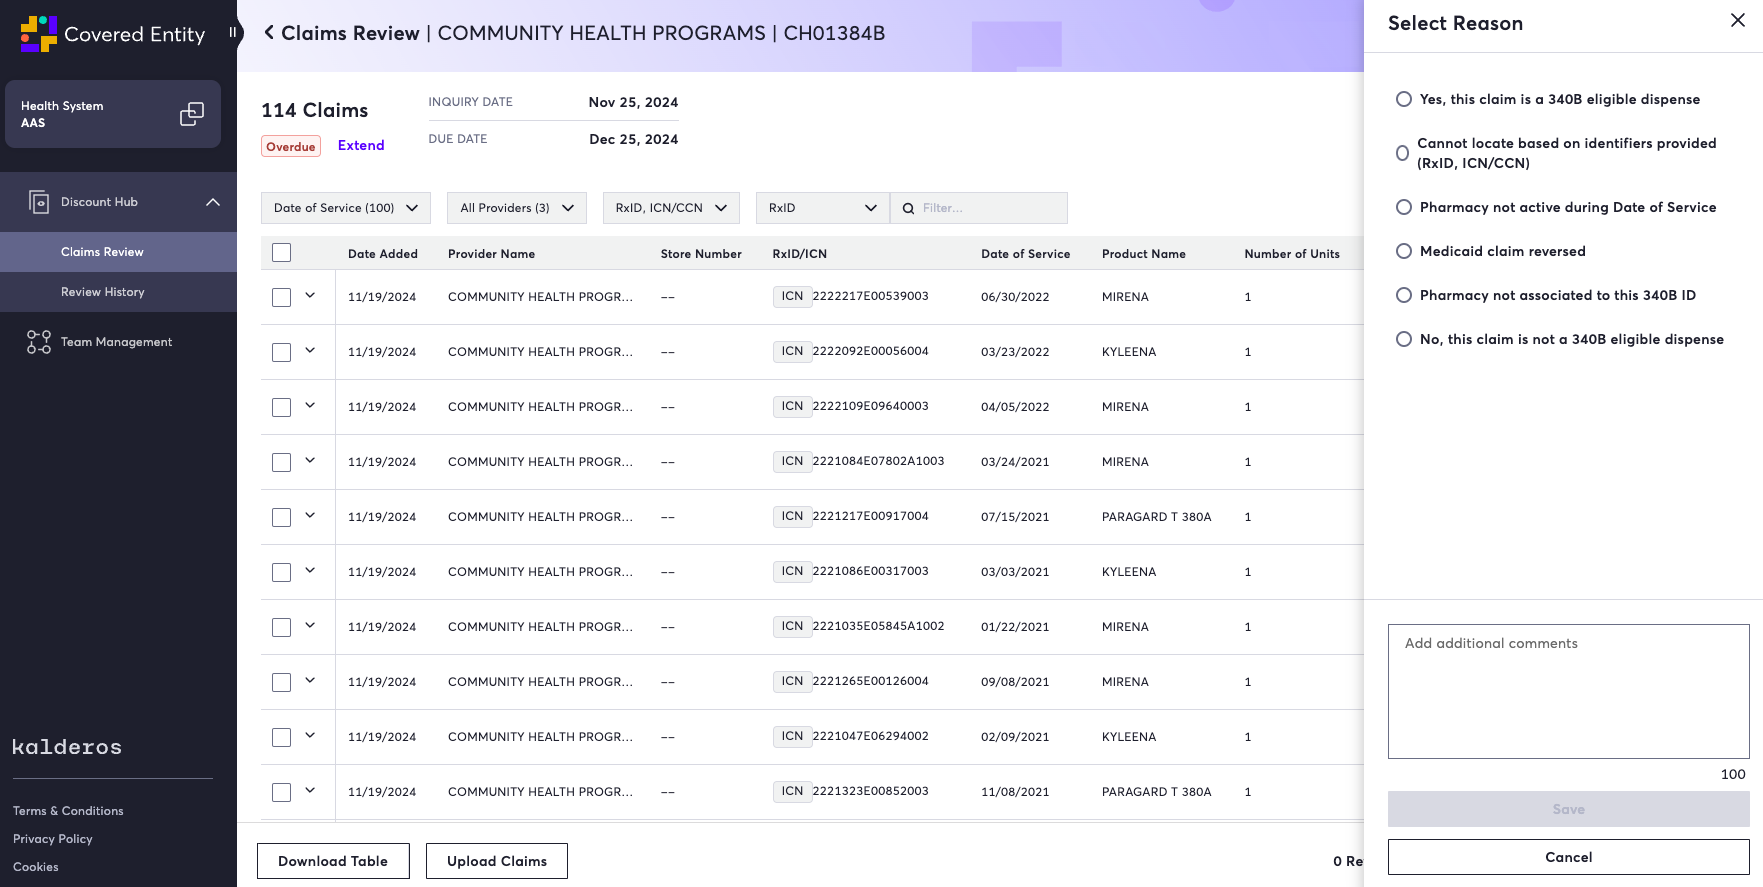Sort by Date of Service column header
Screen dimensions: 1763x887
[1025, 254]
